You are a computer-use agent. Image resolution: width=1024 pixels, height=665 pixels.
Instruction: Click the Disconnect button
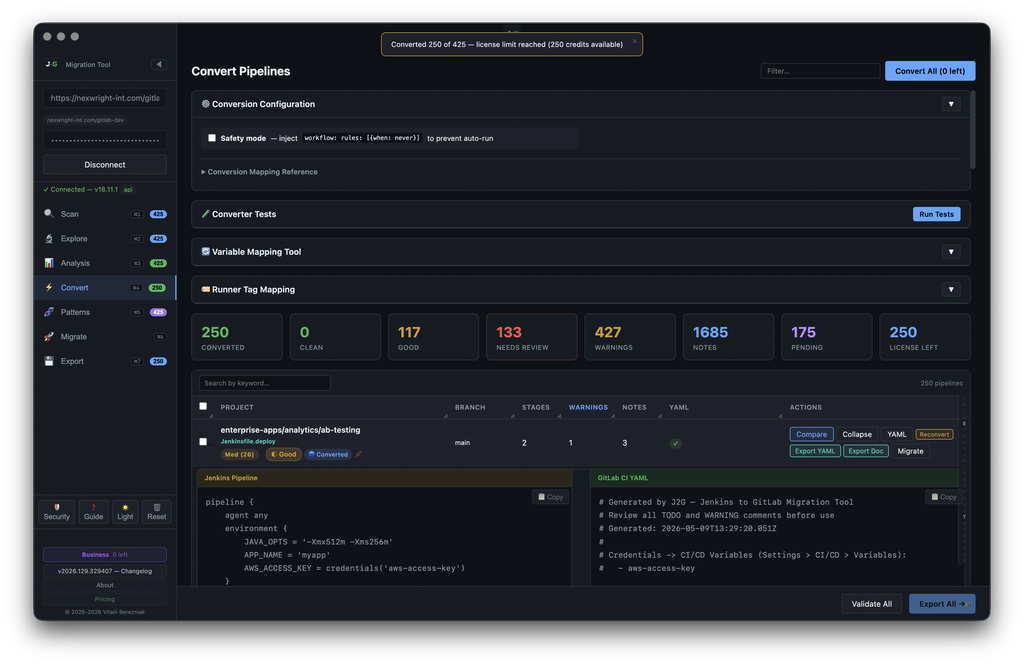[104, 165]
